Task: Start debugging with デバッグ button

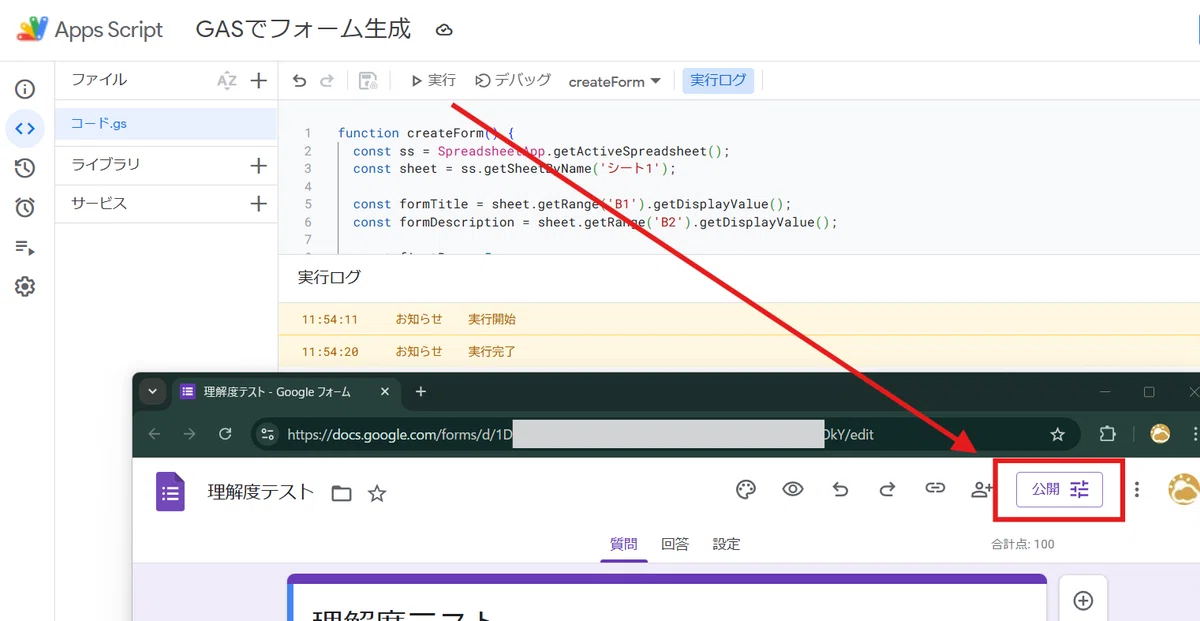Action: [513, 81]
